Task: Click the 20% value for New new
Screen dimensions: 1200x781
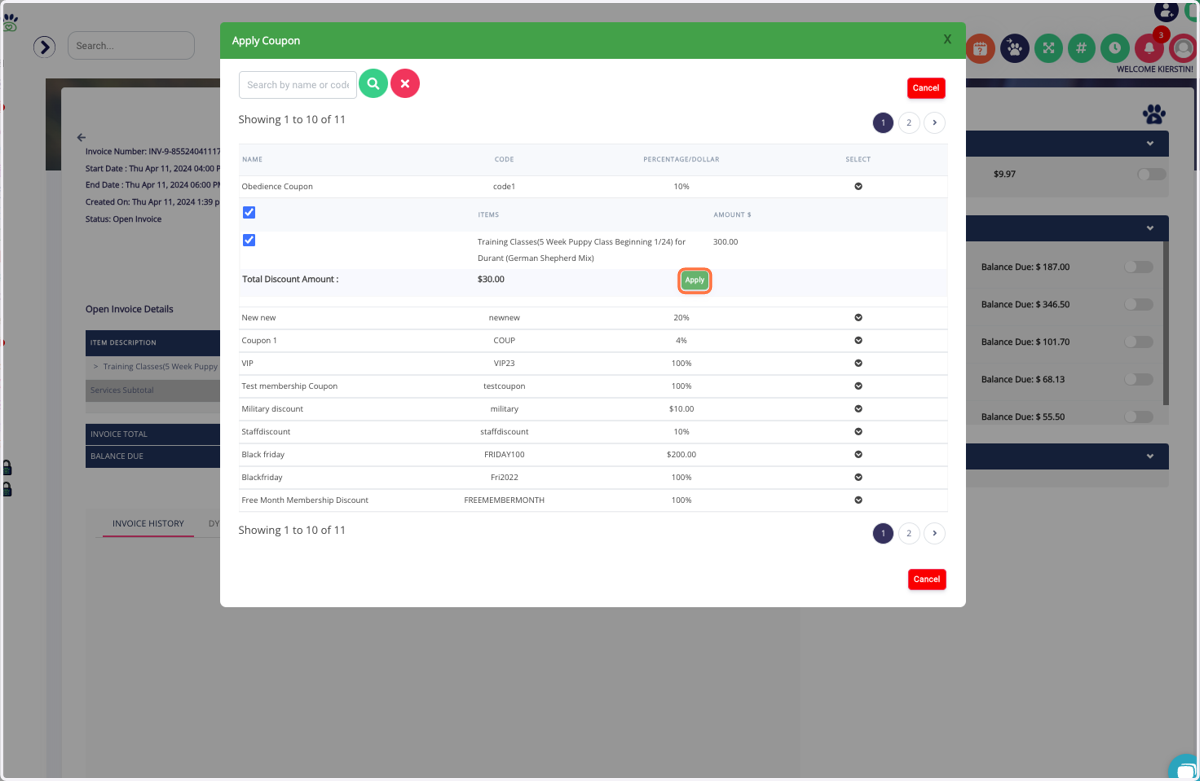Action: click(681, 317)
